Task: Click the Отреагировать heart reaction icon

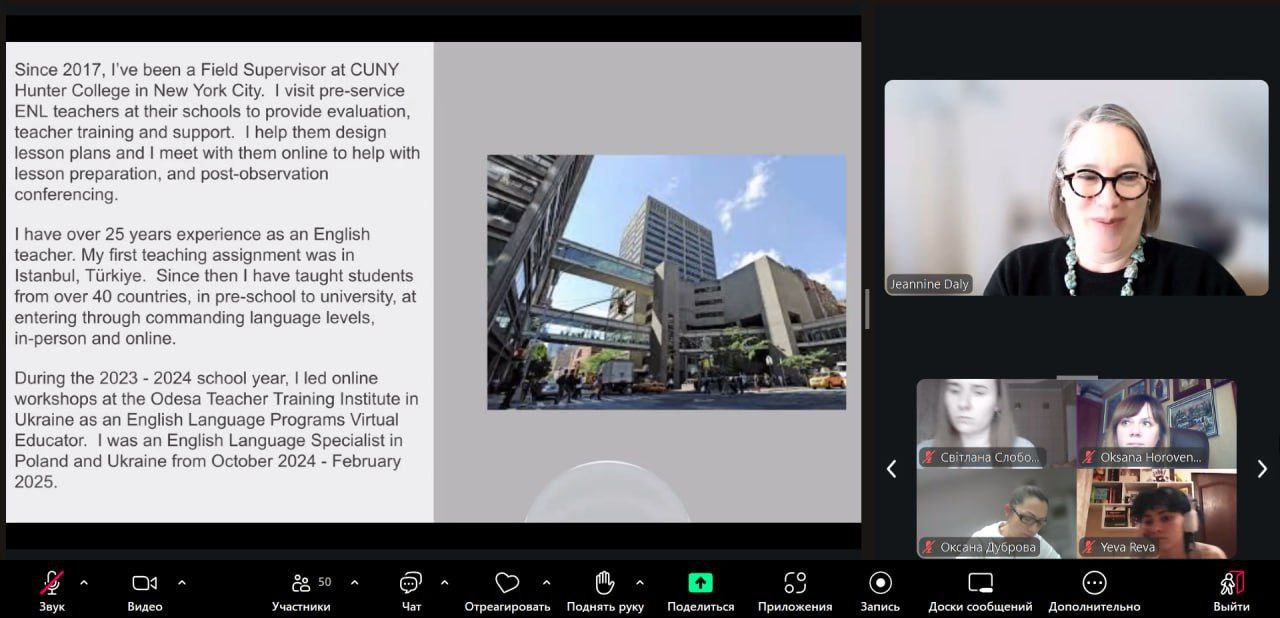Action: 507,584
